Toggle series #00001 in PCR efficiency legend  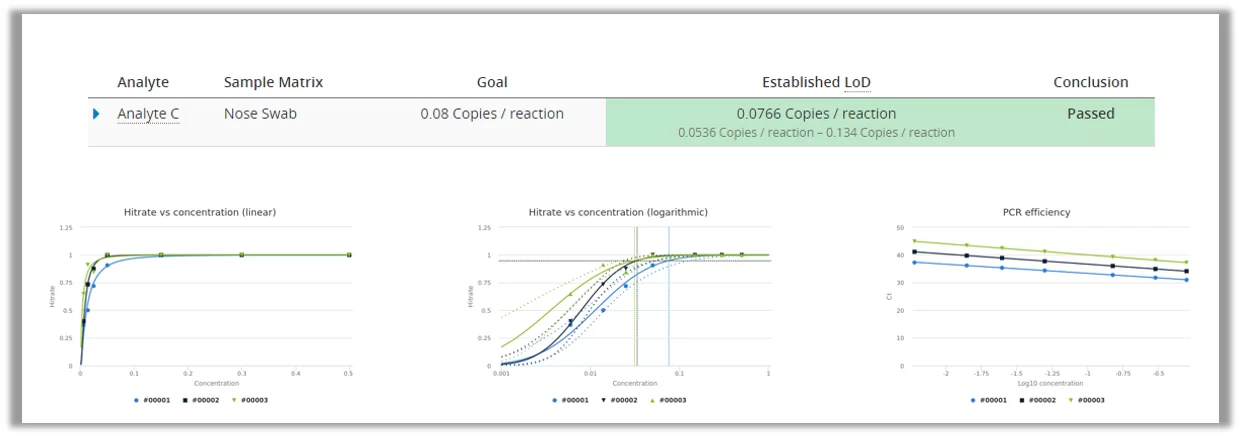click(991, 400)
